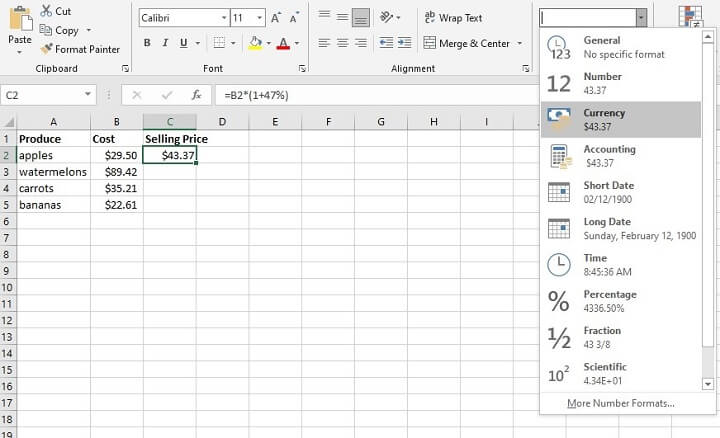Open Font settings dialog launcher

[x=302, y=68]
